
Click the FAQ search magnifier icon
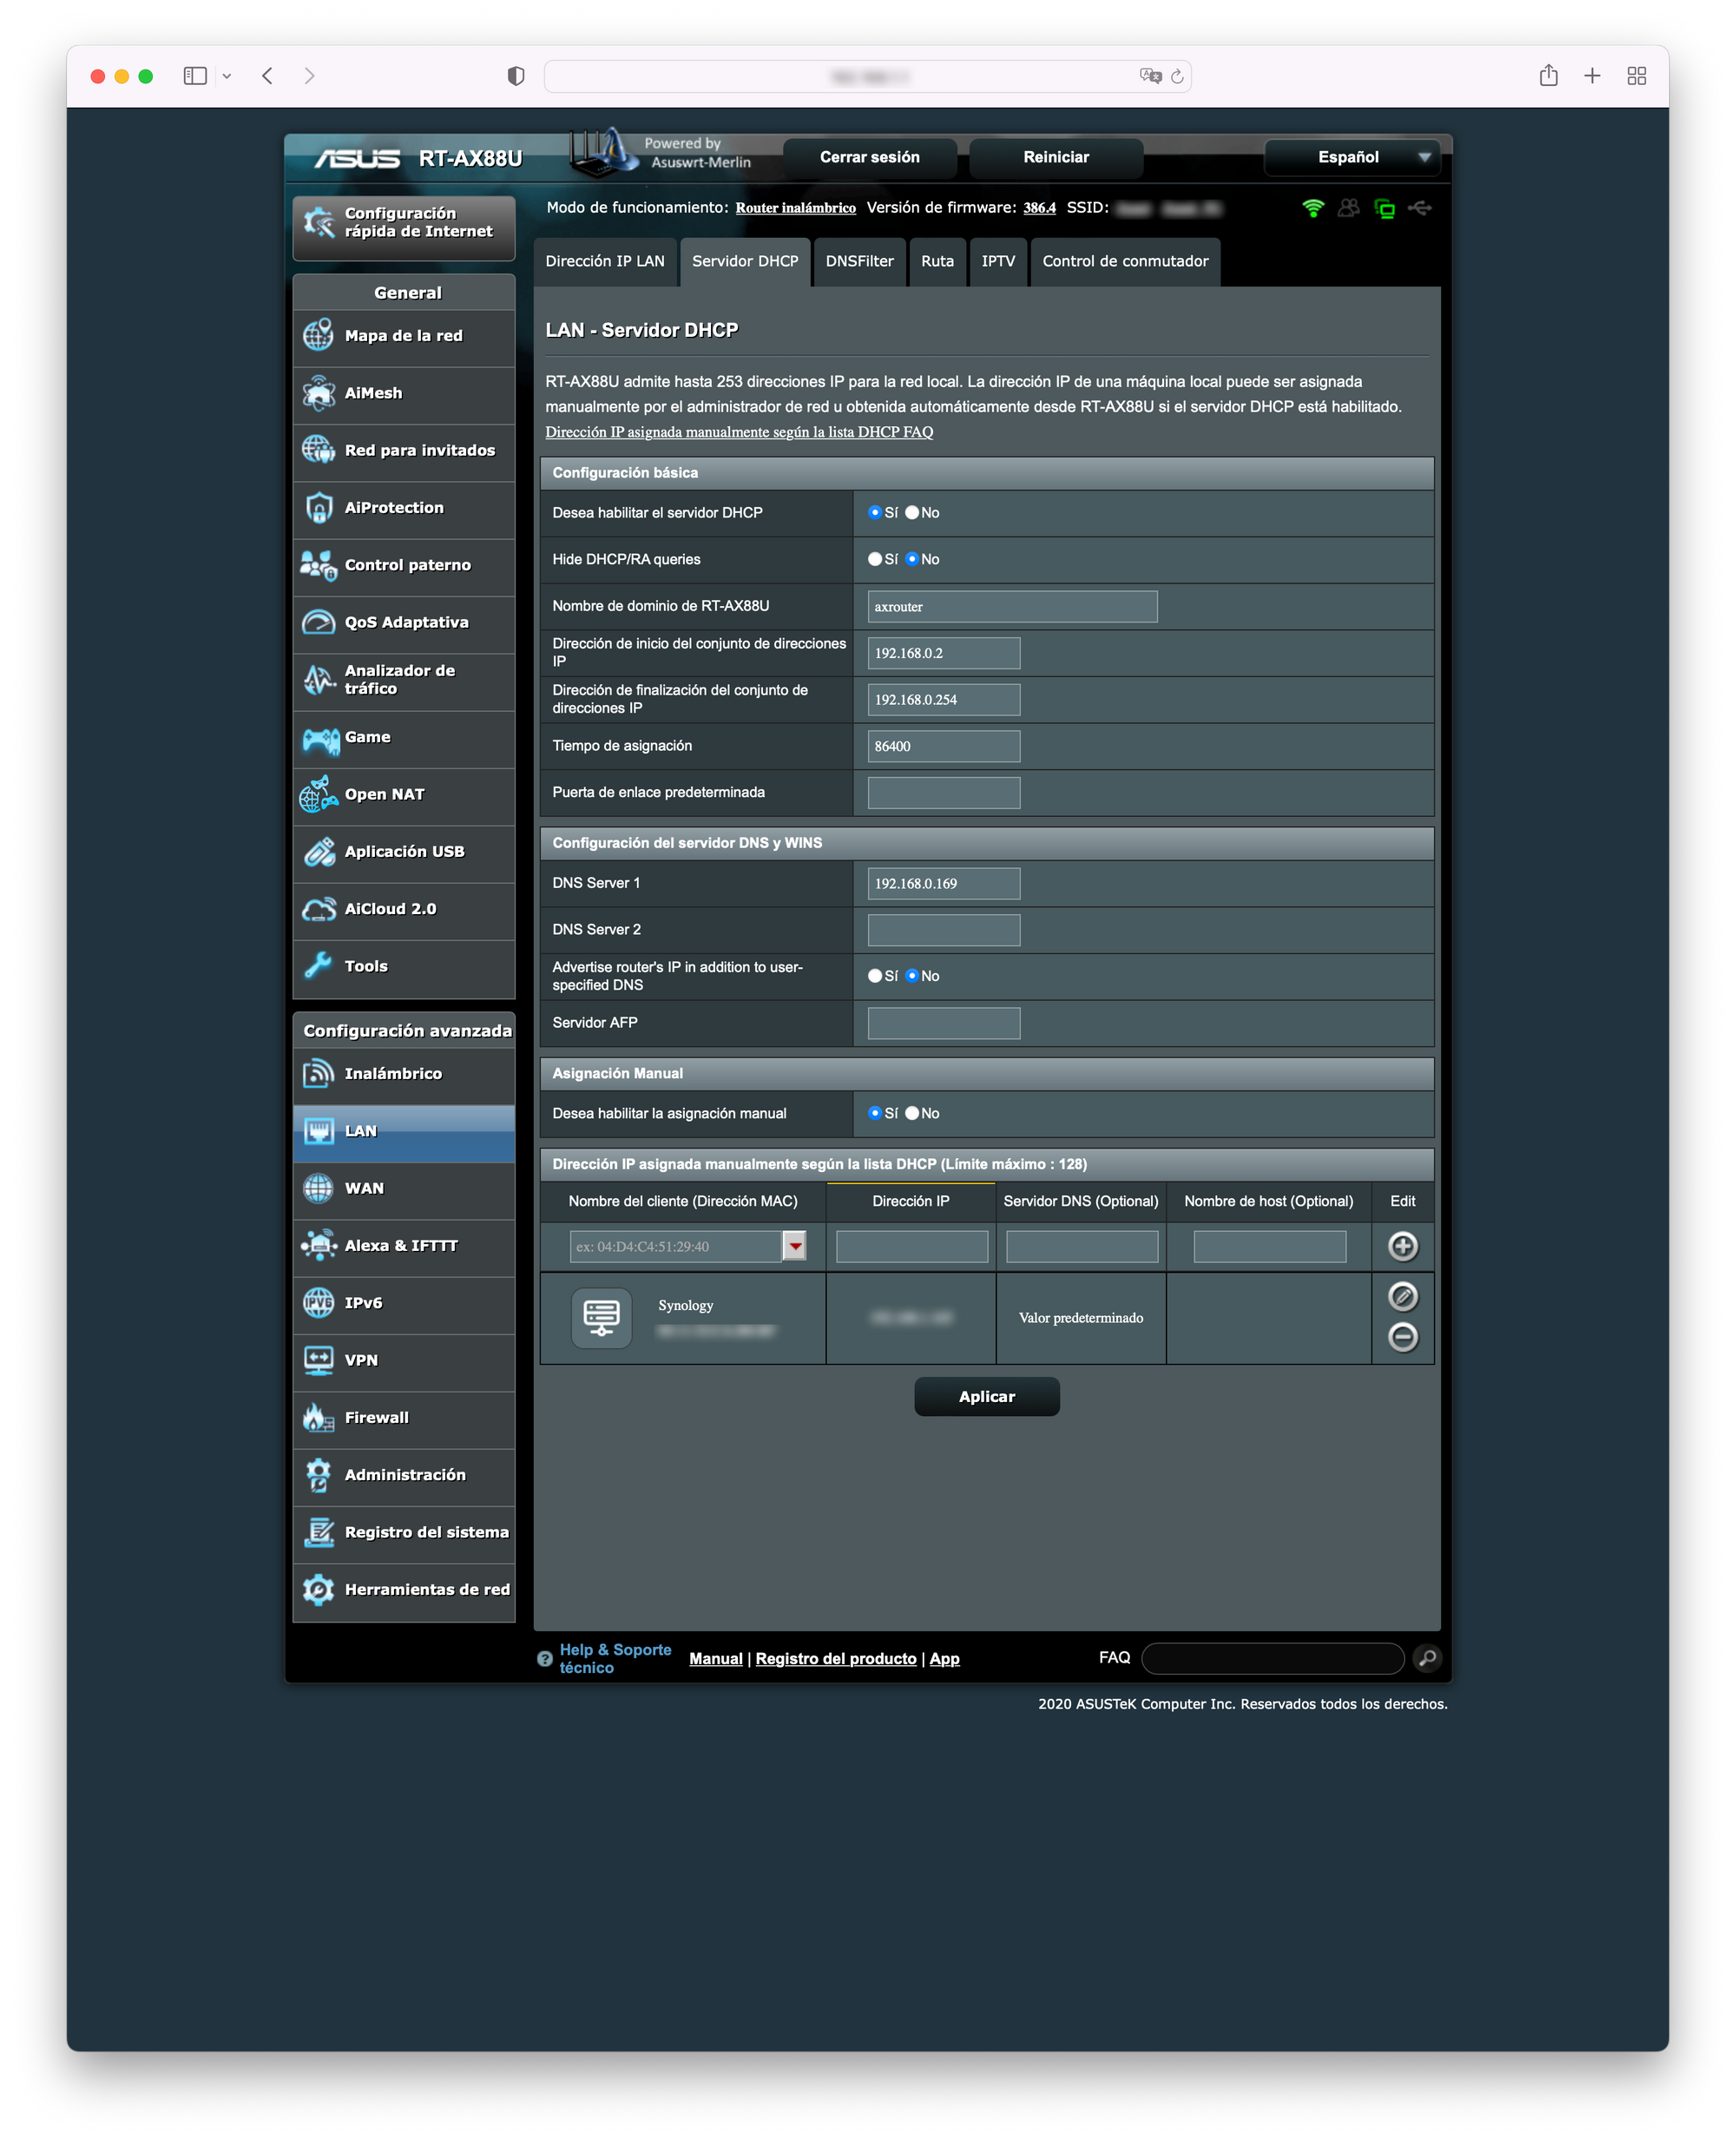(x=1427, y=1658)
